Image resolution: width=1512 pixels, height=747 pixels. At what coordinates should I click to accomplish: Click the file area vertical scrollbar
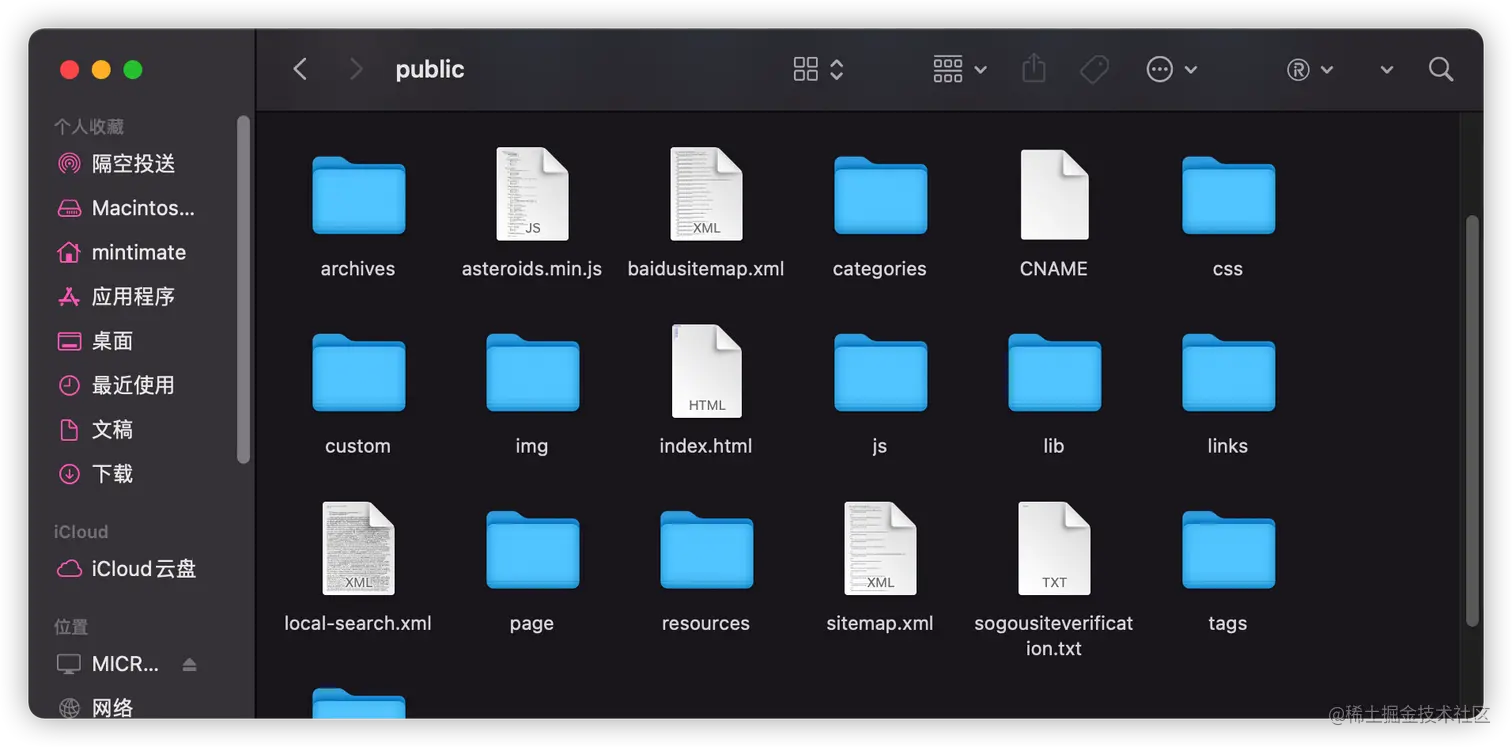point(1472,420)
